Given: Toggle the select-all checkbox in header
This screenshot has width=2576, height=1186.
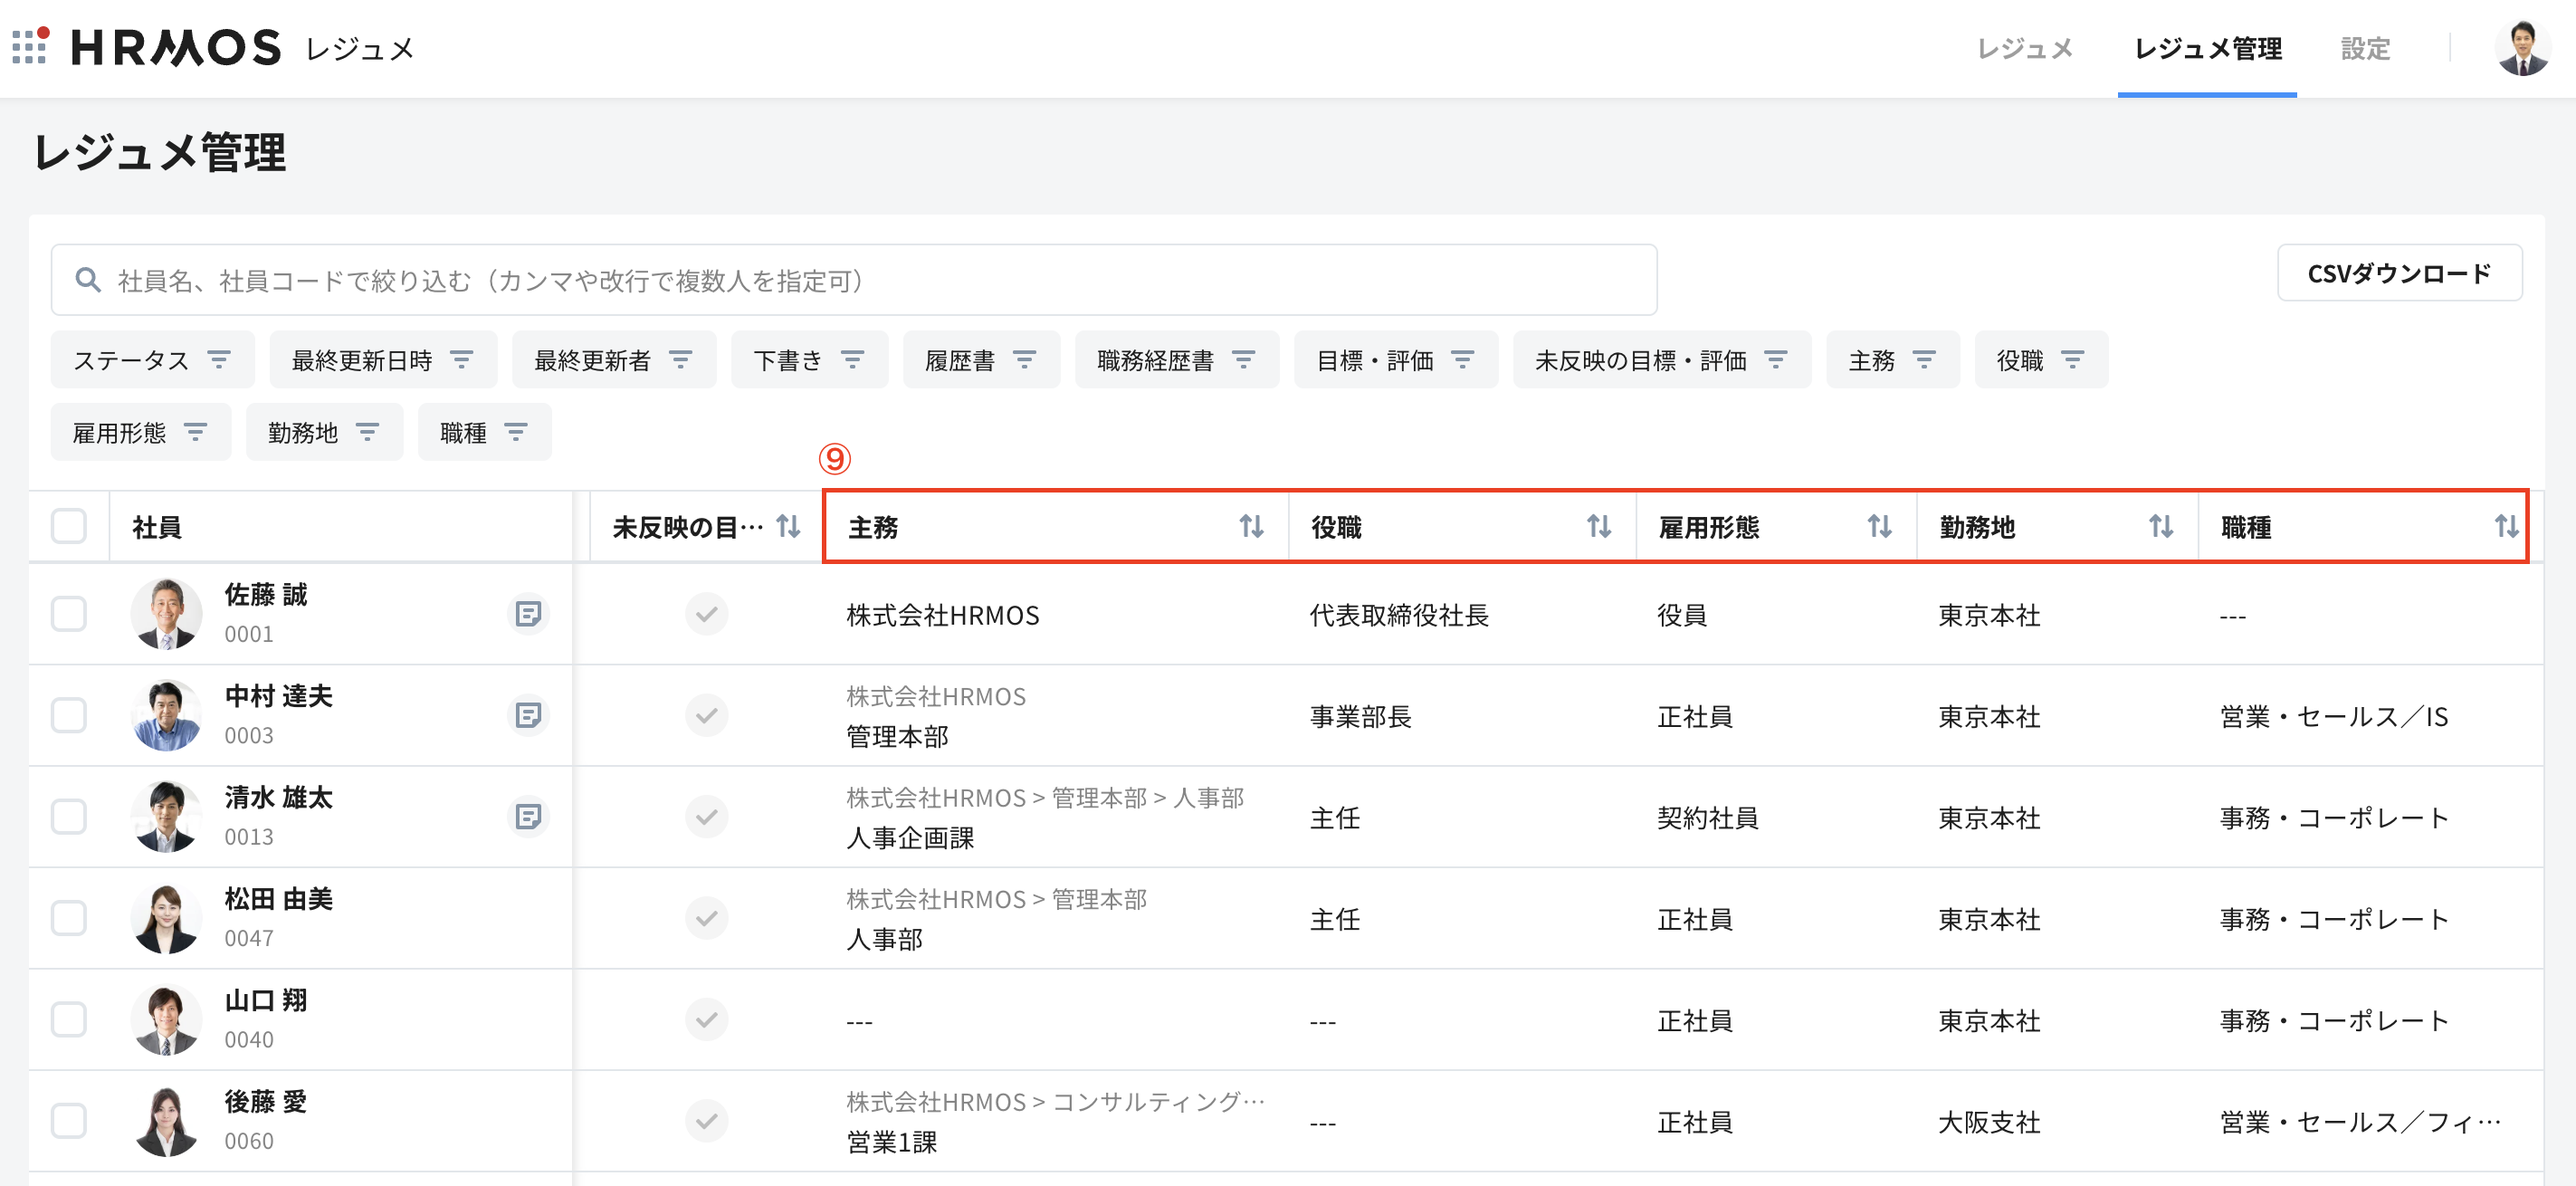Looking at the screenshot, I should point(69,526).
